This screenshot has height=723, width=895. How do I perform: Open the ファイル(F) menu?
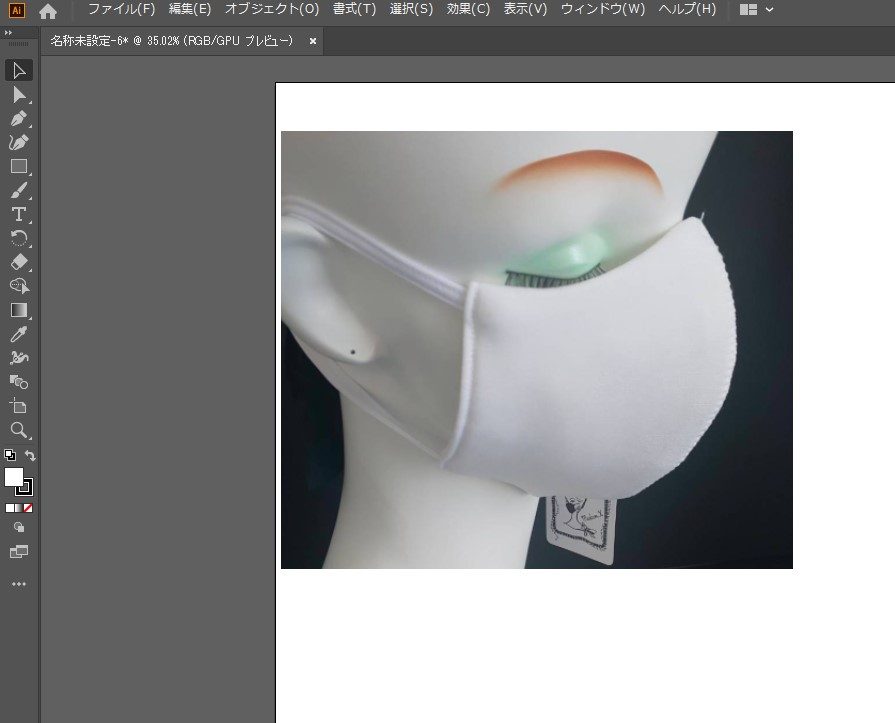(122, 9)
